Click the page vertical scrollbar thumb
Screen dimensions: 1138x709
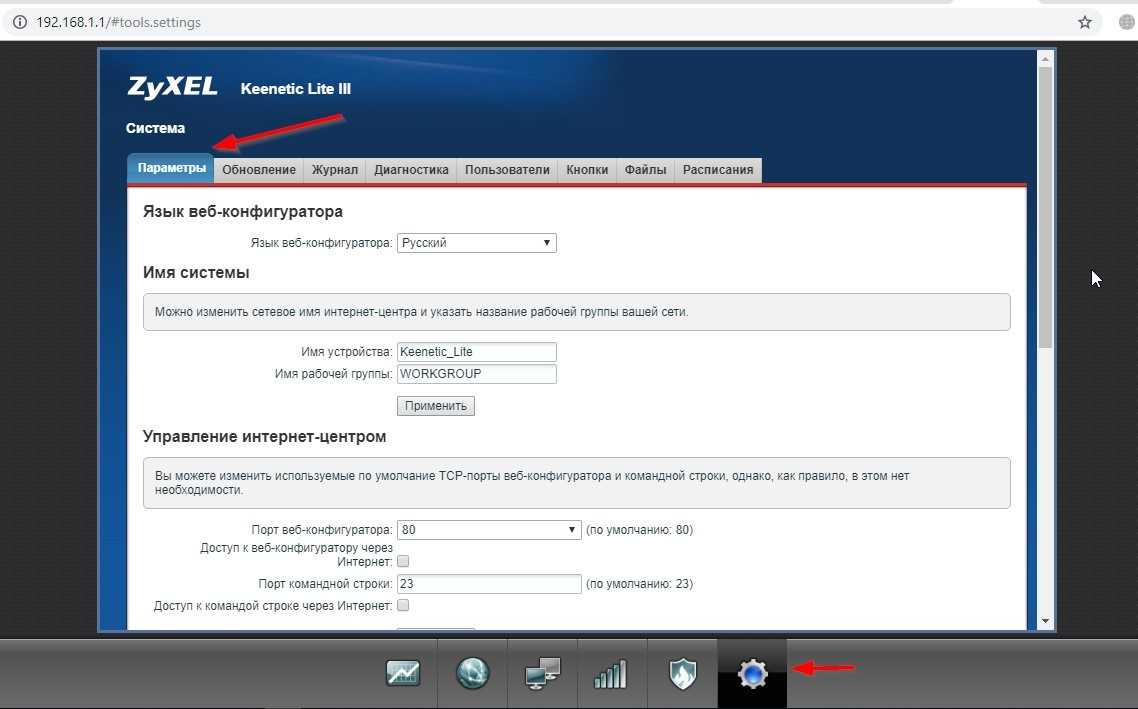tap(1046, 200)
